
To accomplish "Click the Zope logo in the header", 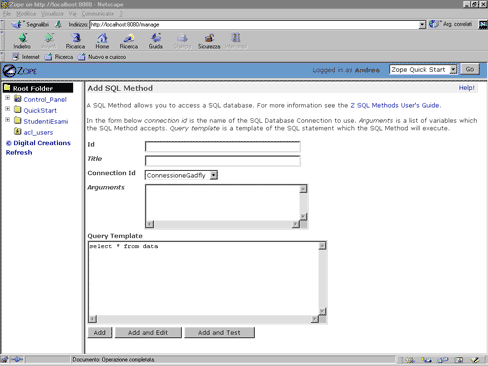I will 20,71.
